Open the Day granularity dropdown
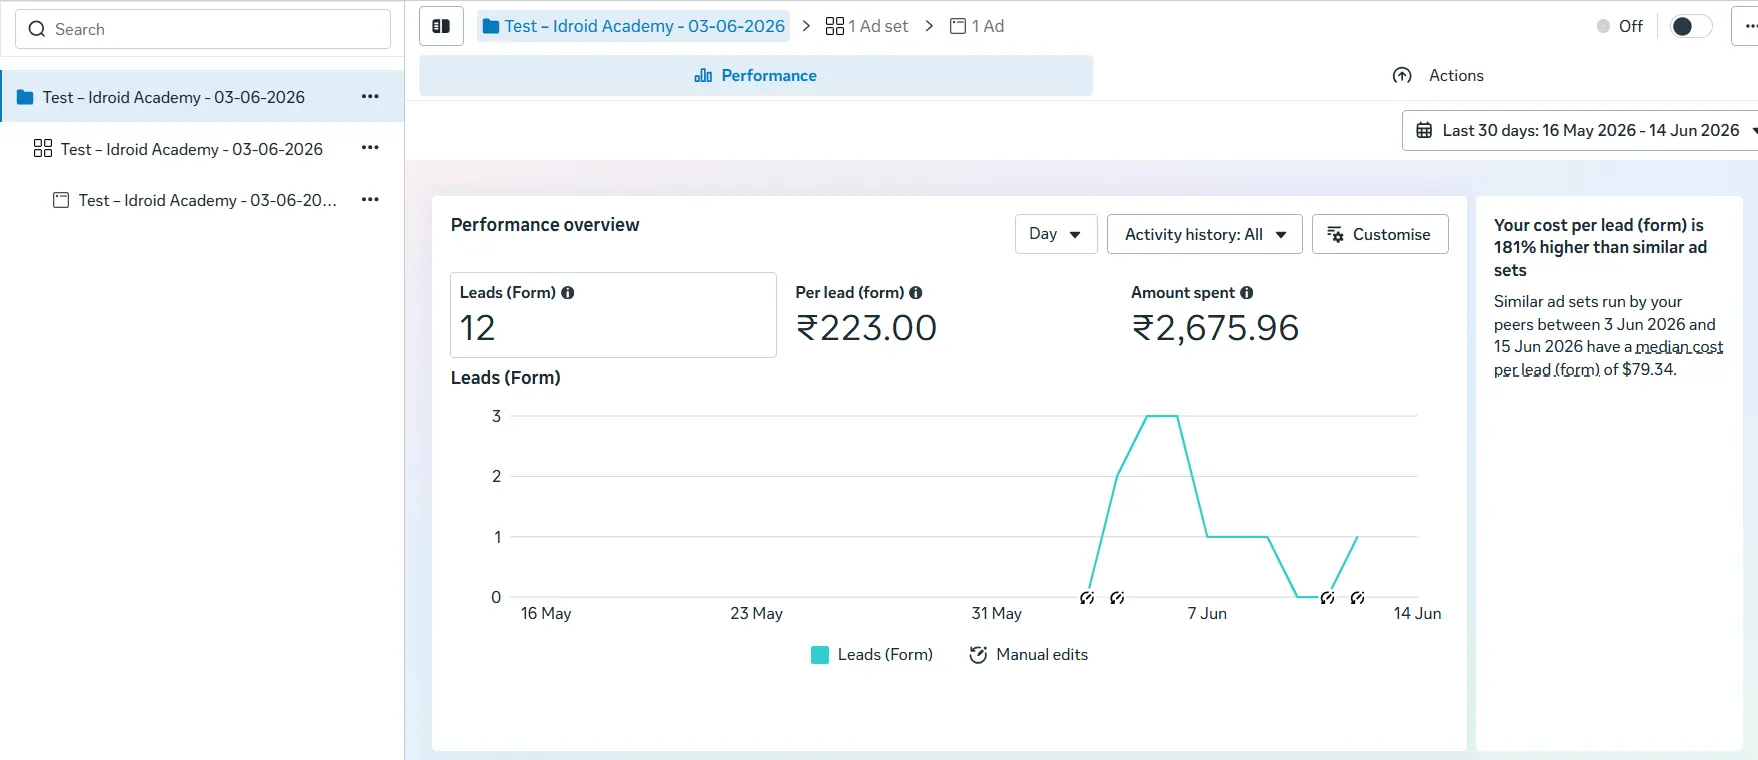Screen dimensions: 1758x760 (1056, 234)
